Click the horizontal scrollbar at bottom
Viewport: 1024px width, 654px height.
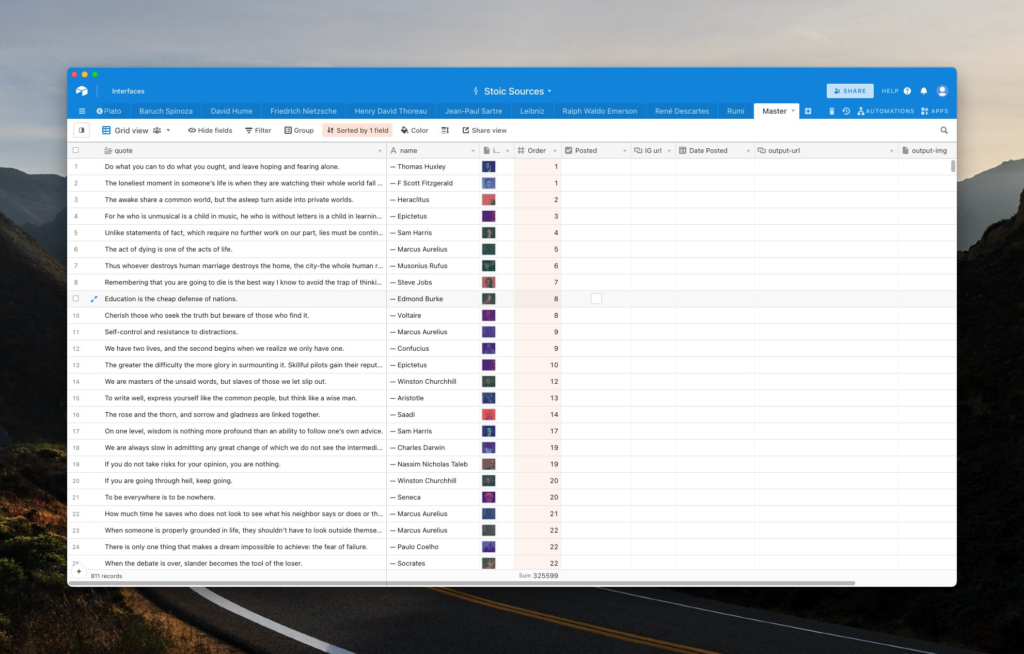tap(462, 583)
